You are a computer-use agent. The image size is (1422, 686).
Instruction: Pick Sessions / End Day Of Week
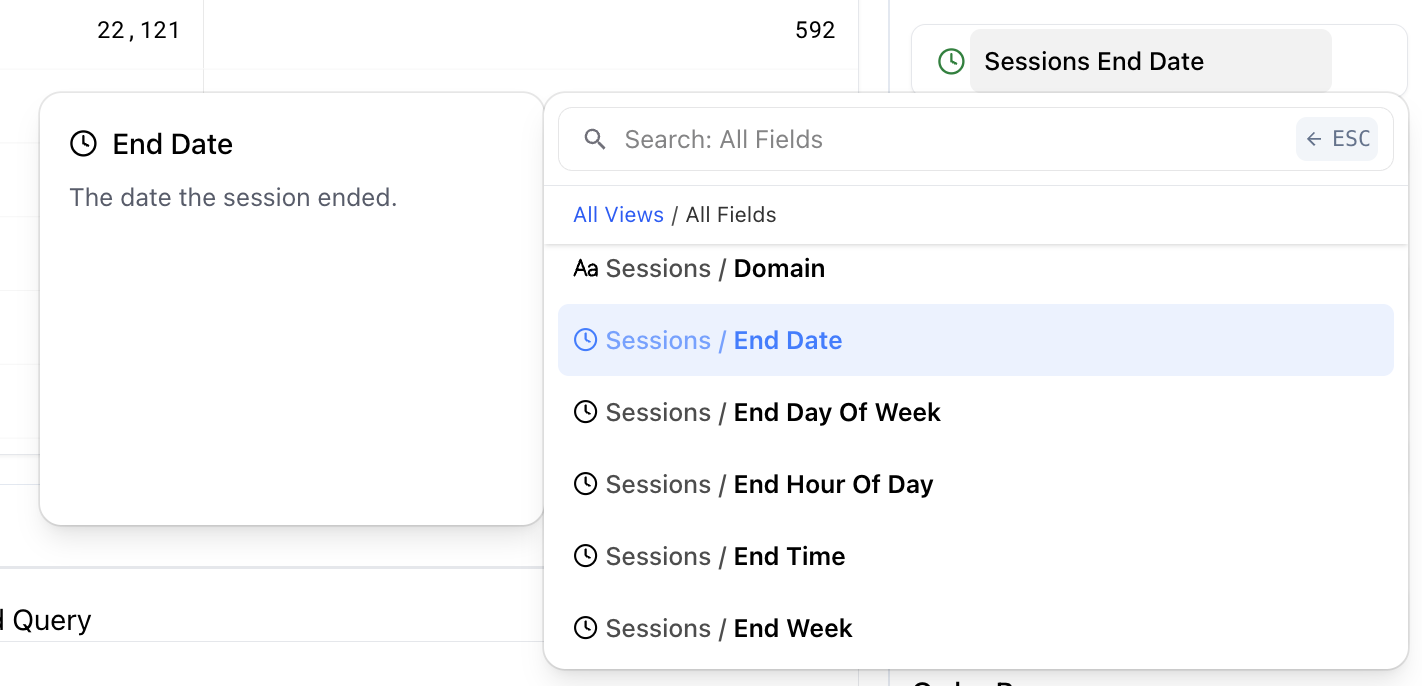click(x=773, y=412)
